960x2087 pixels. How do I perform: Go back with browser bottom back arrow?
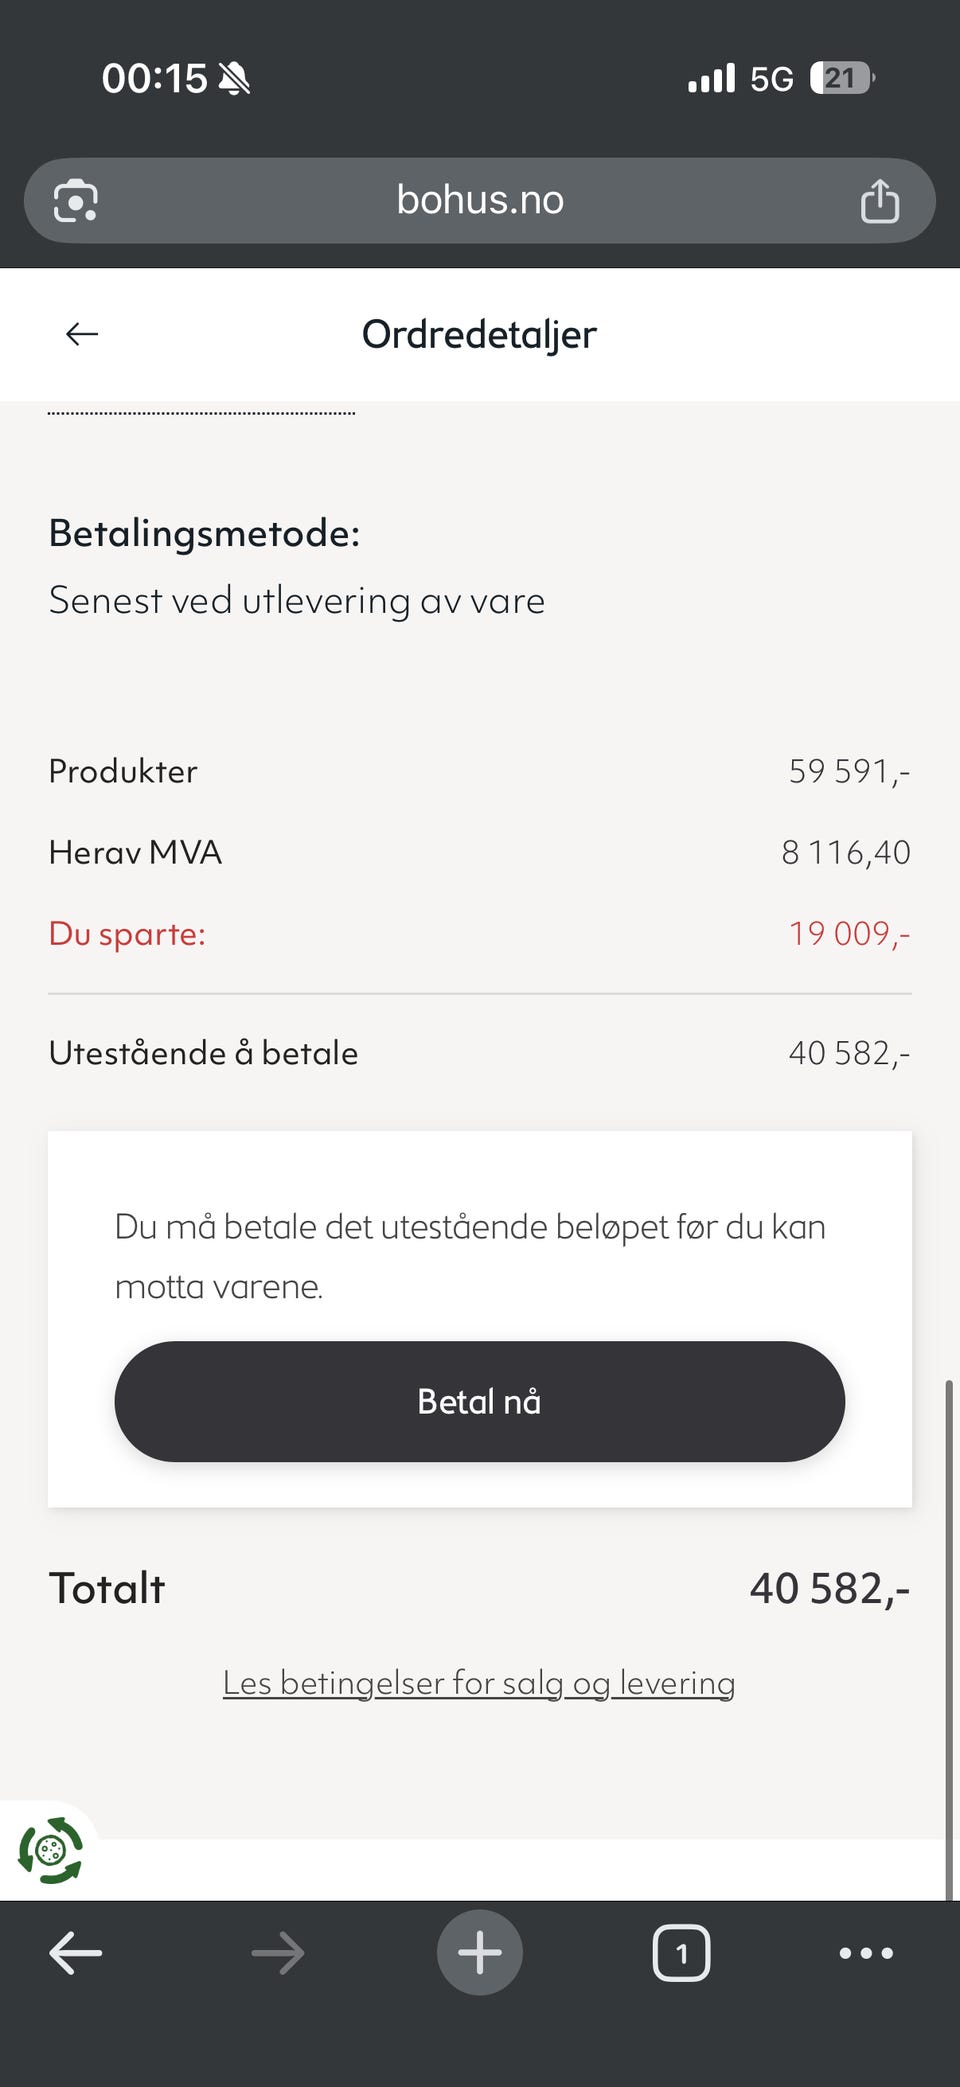[x=76, y=1953]
